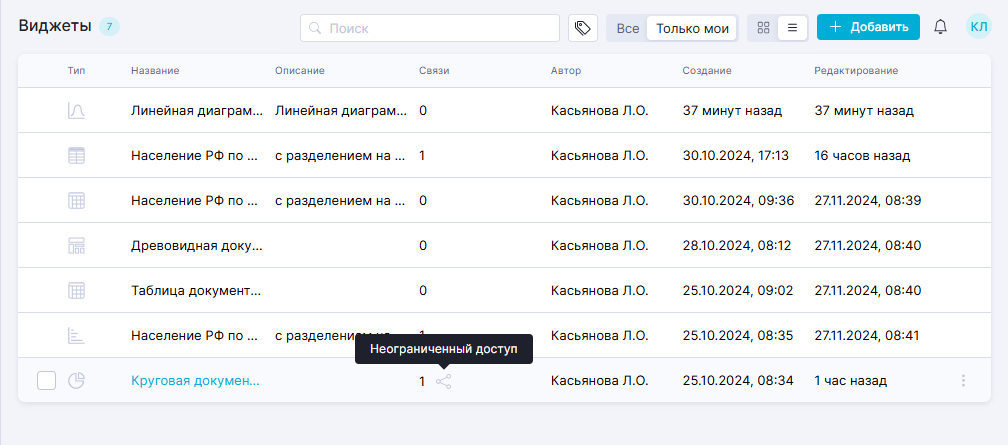Click the bar chart type icon
This screenshot has height=445, width=1008.
pos(76,336)
